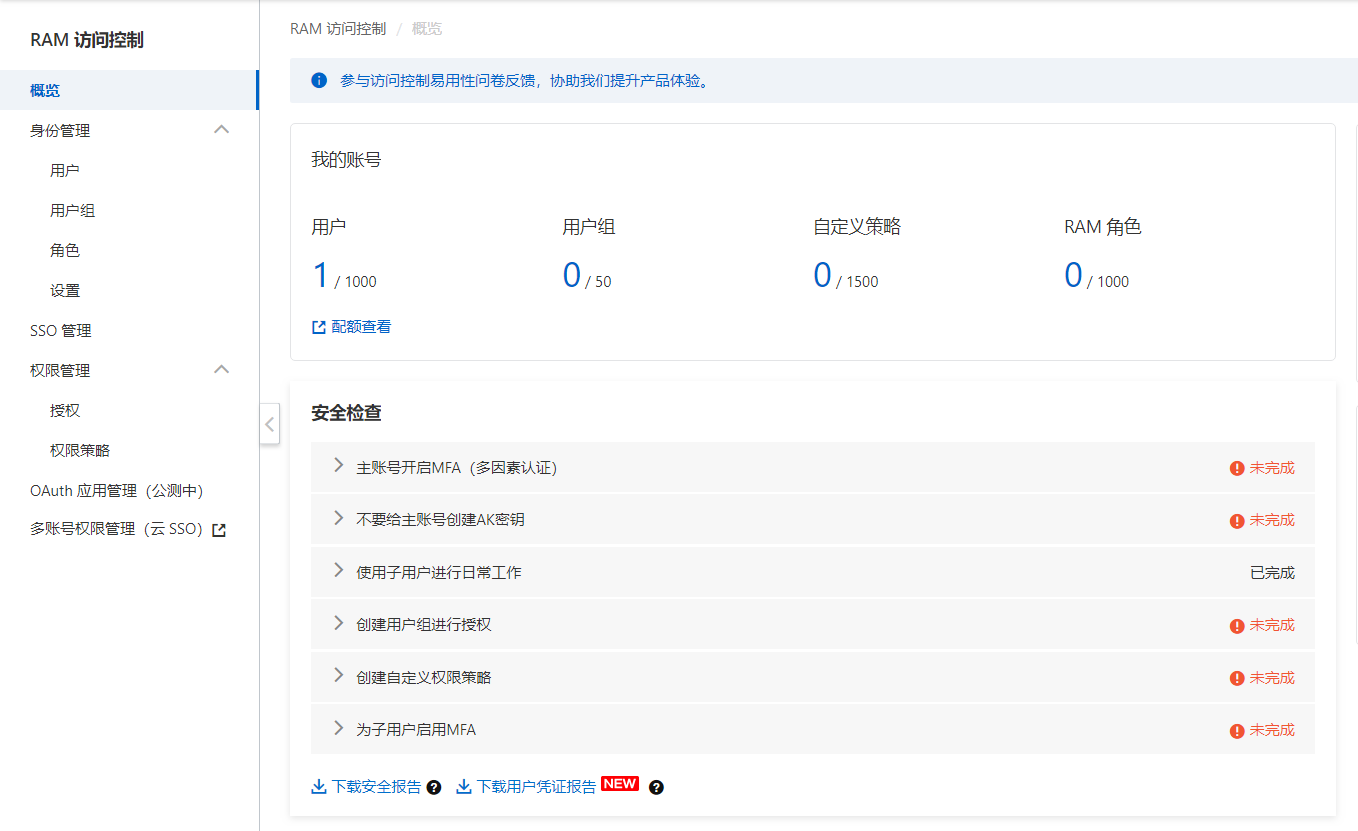Click the info icon in the feedback banner
The width and height of the screenshot is (1358, 831).
(317, 80)
